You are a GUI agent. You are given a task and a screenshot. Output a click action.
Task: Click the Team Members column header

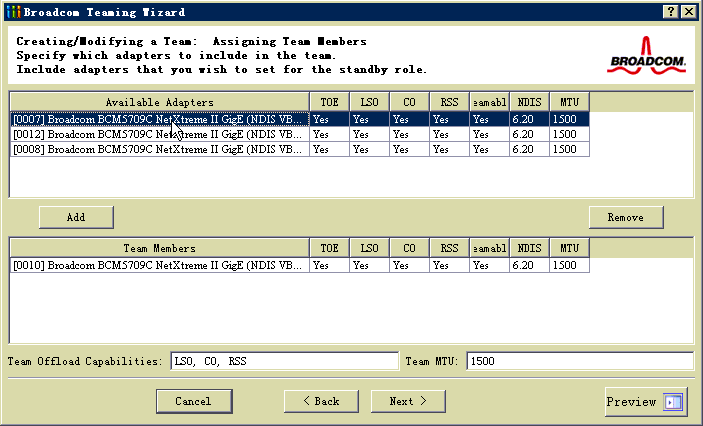pos(160,248)
